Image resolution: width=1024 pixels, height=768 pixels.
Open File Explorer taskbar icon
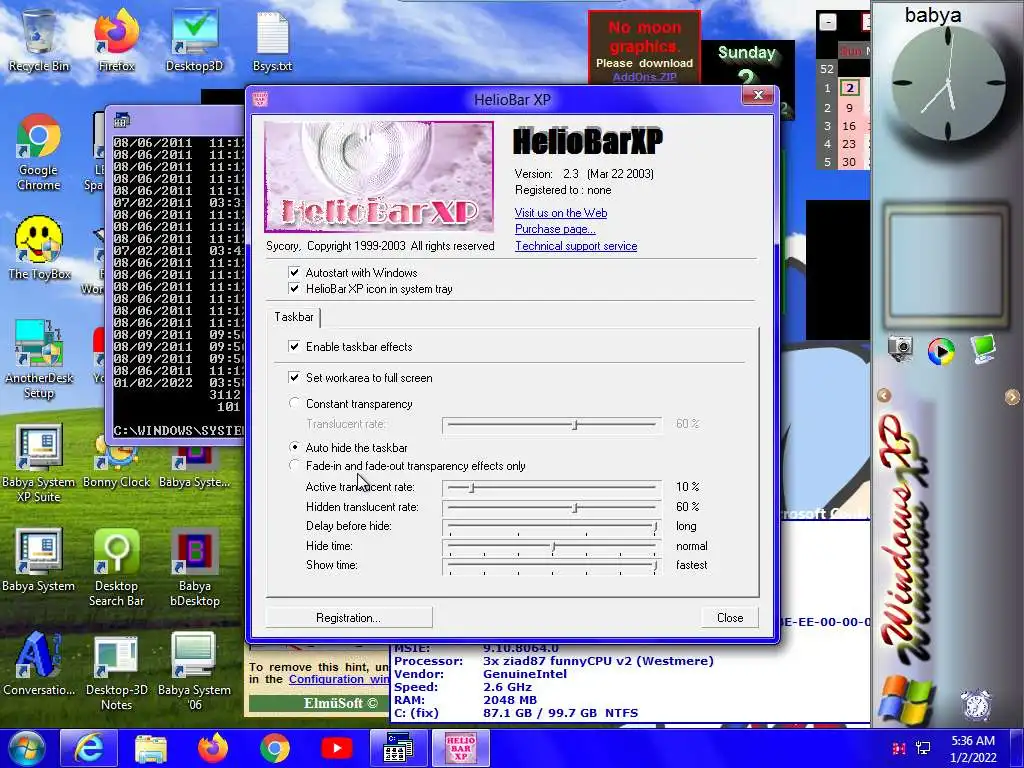click(x=151, y=748)
